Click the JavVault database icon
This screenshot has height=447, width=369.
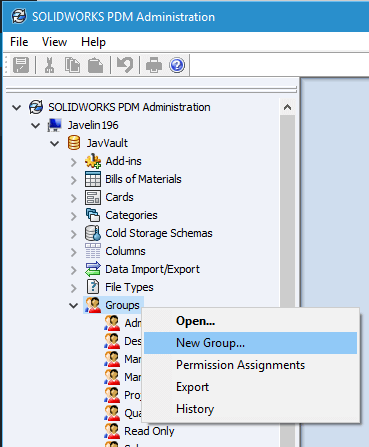click(74, 143)
